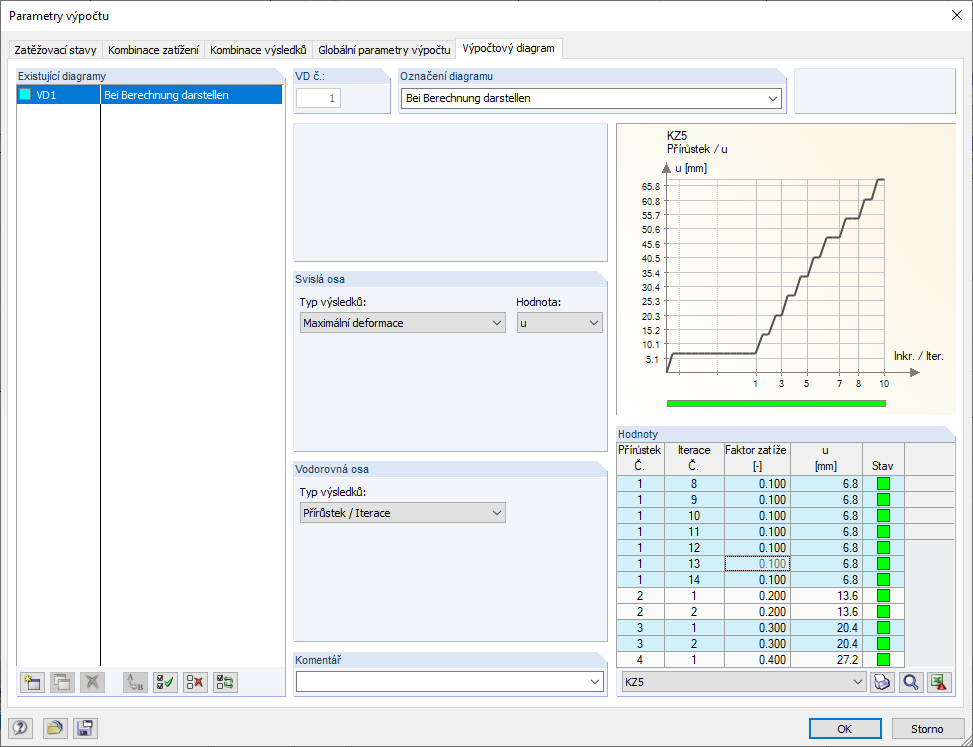Export the values table to Excel
The image size is (973, 747).
[939, 682]
